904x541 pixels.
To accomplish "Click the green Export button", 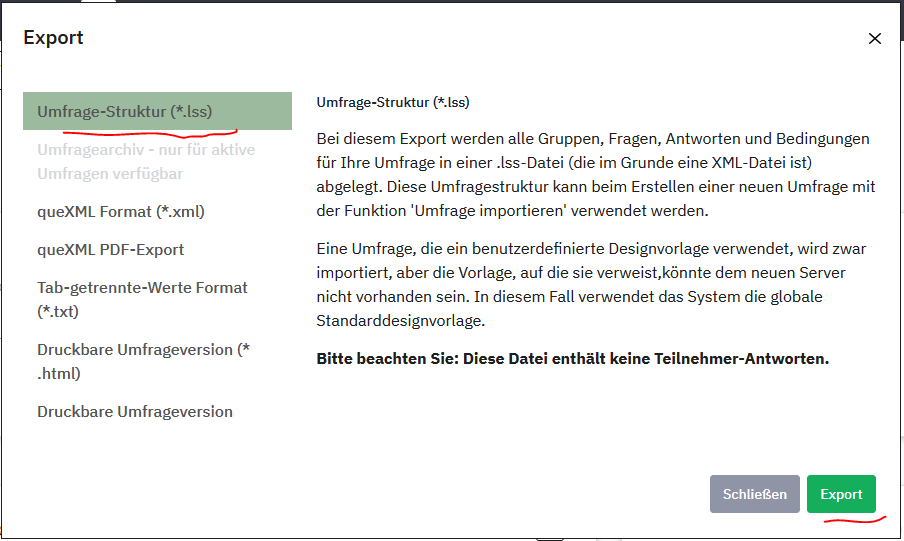I will [841, 494].
